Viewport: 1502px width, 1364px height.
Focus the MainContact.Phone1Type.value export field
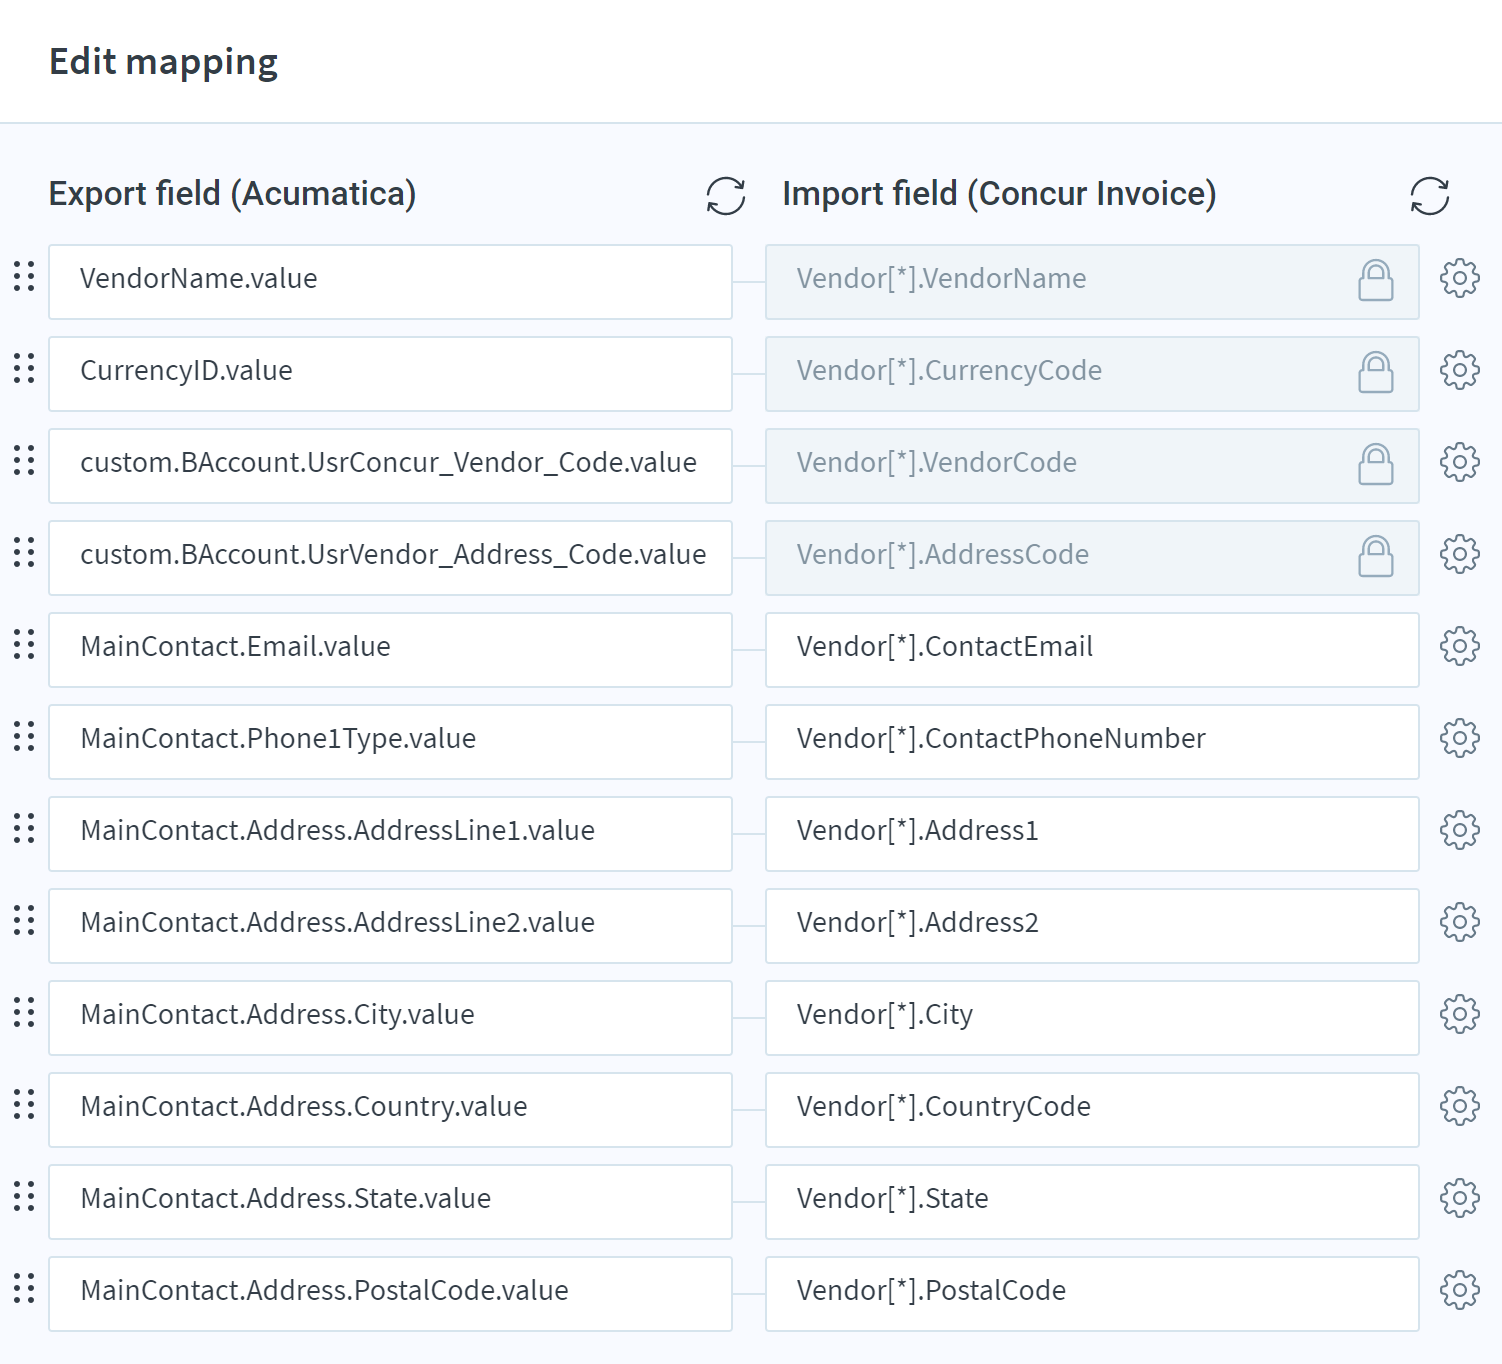point(390,742)
